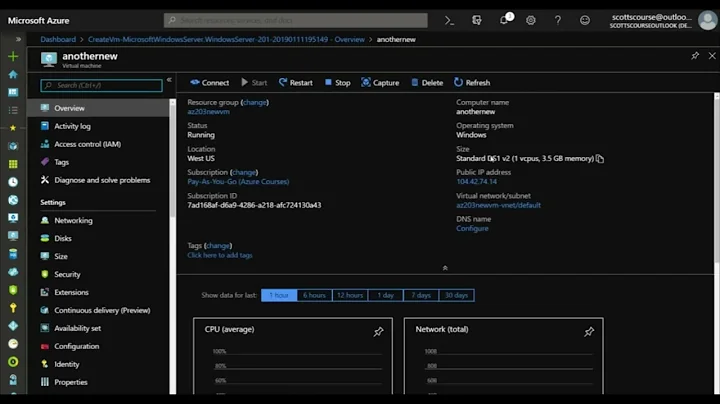Viewport: 720px width, 404px height.
Task: Open Cloud Shell from the top bar
Action: [449, 20]
